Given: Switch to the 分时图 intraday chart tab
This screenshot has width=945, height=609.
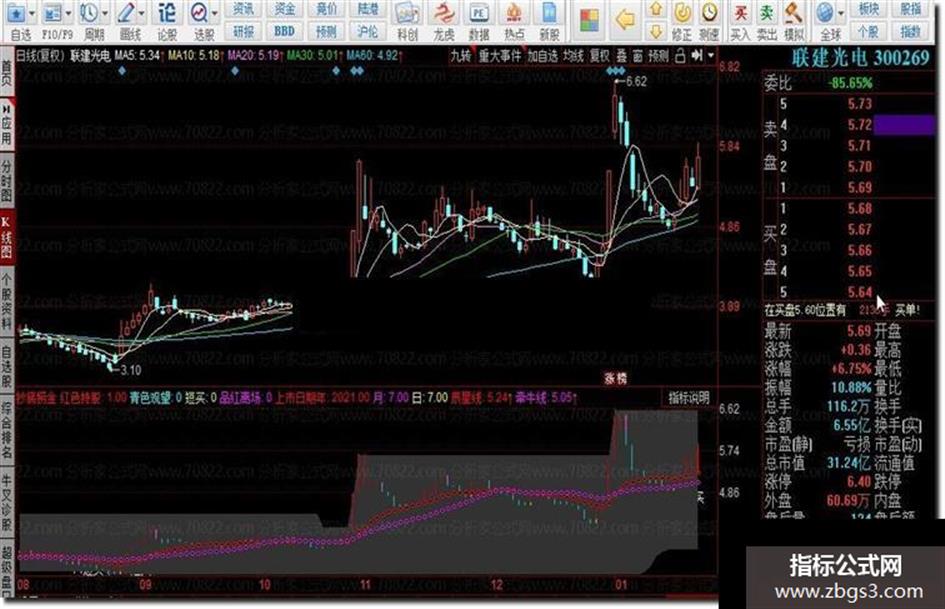Looking at the screenshot, I should (7, 180).
